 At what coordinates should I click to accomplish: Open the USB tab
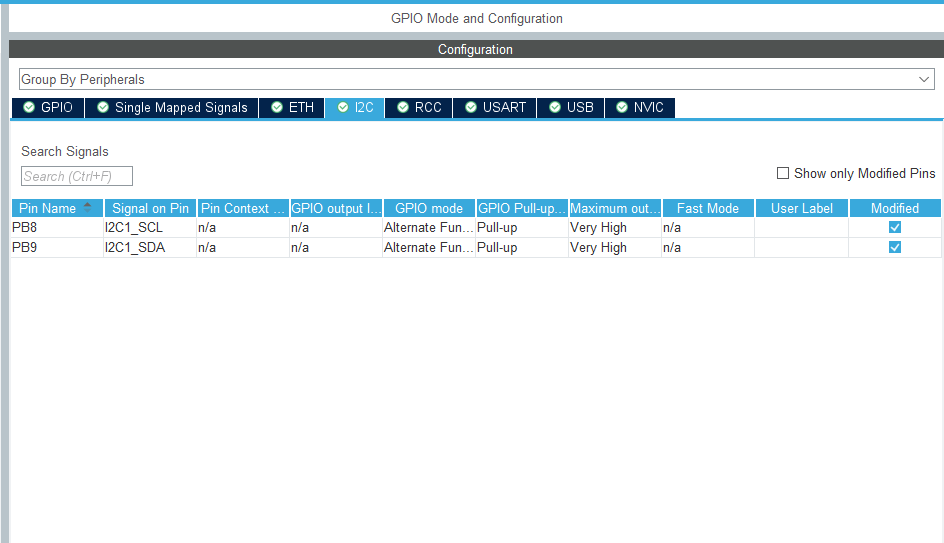(x=571, y=107)
